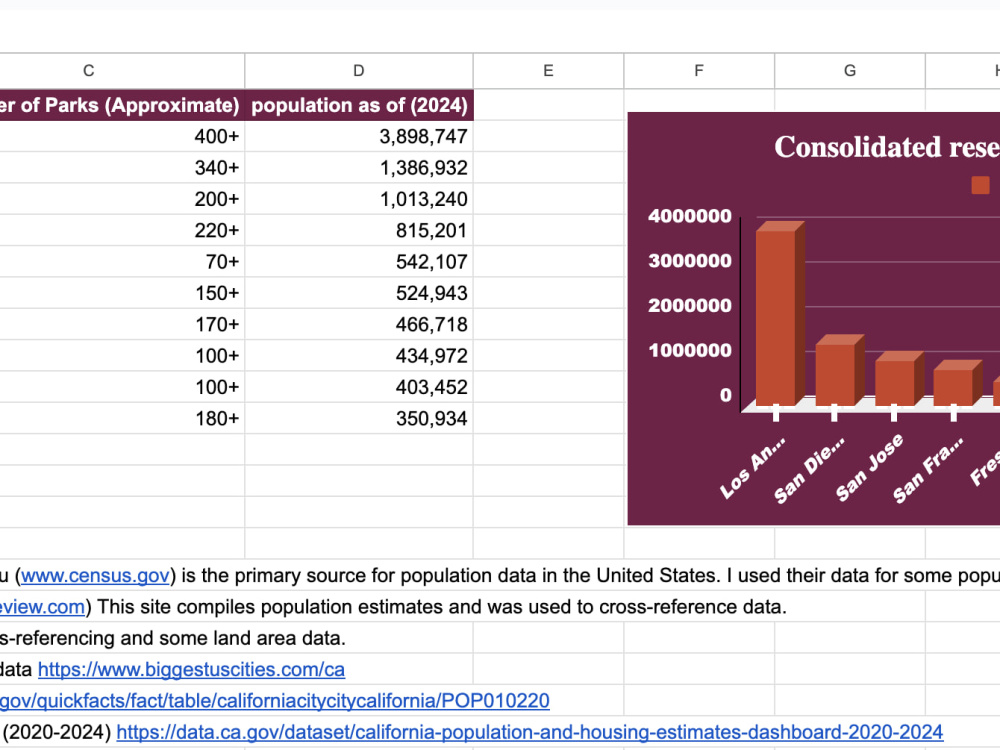The image size is (1000, 750).
Task: Select the cell containing 1,013,240
Action: click(x=359, y=199)
